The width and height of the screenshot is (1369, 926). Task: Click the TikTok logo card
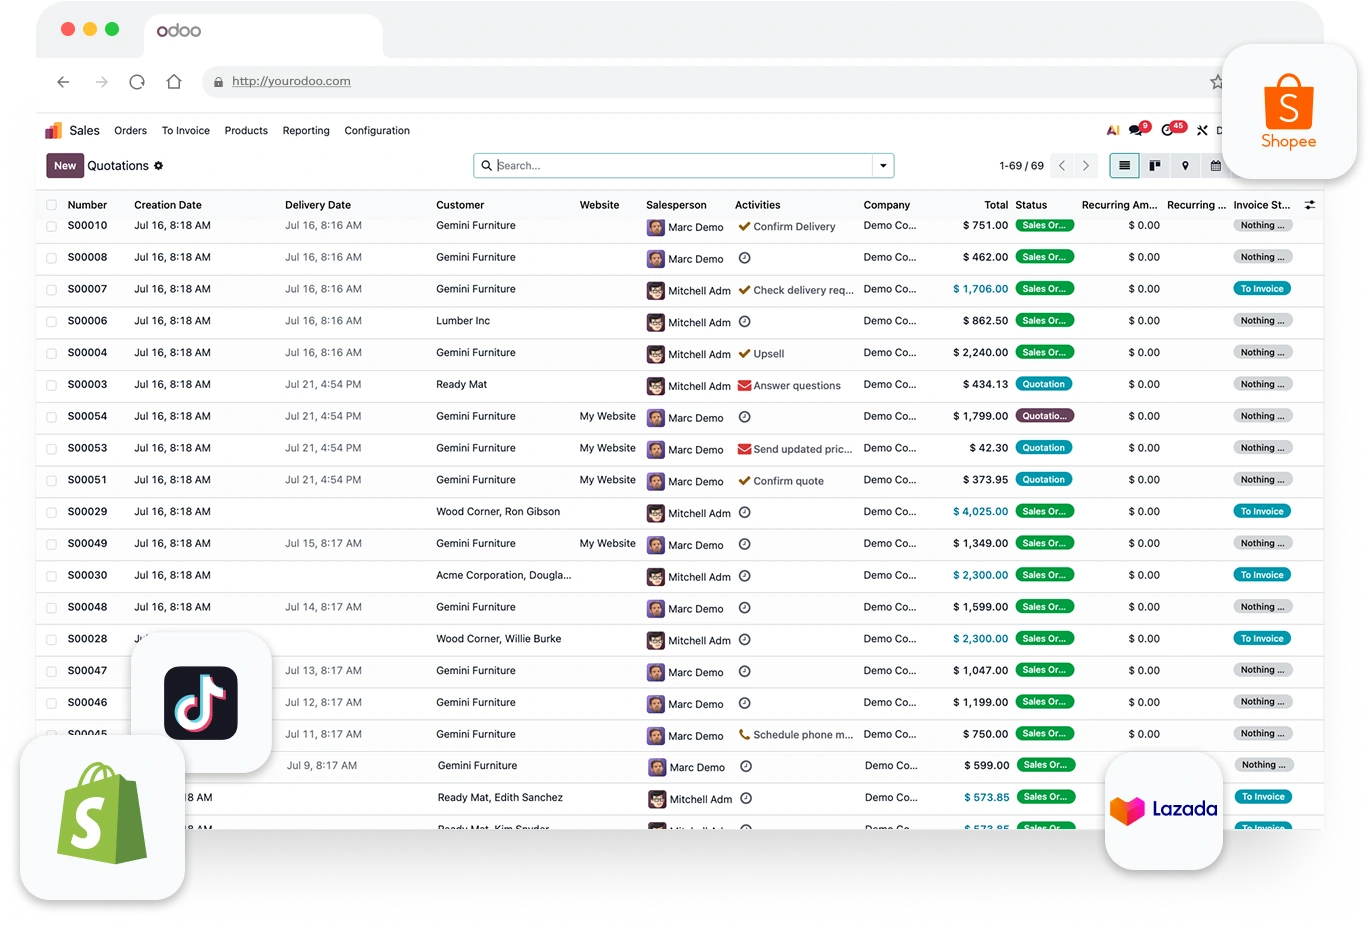tap(201, 703)
